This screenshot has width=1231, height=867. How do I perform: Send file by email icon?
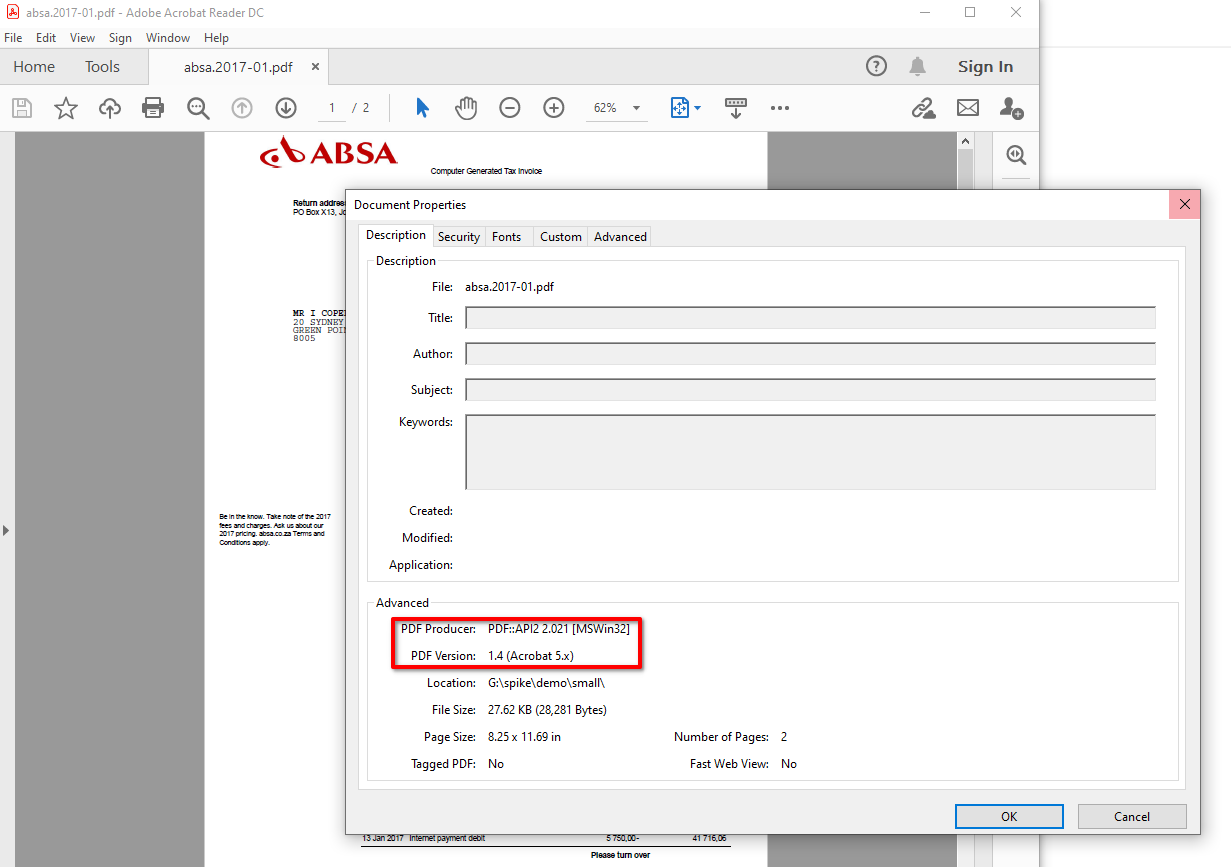tap(968, 108)
